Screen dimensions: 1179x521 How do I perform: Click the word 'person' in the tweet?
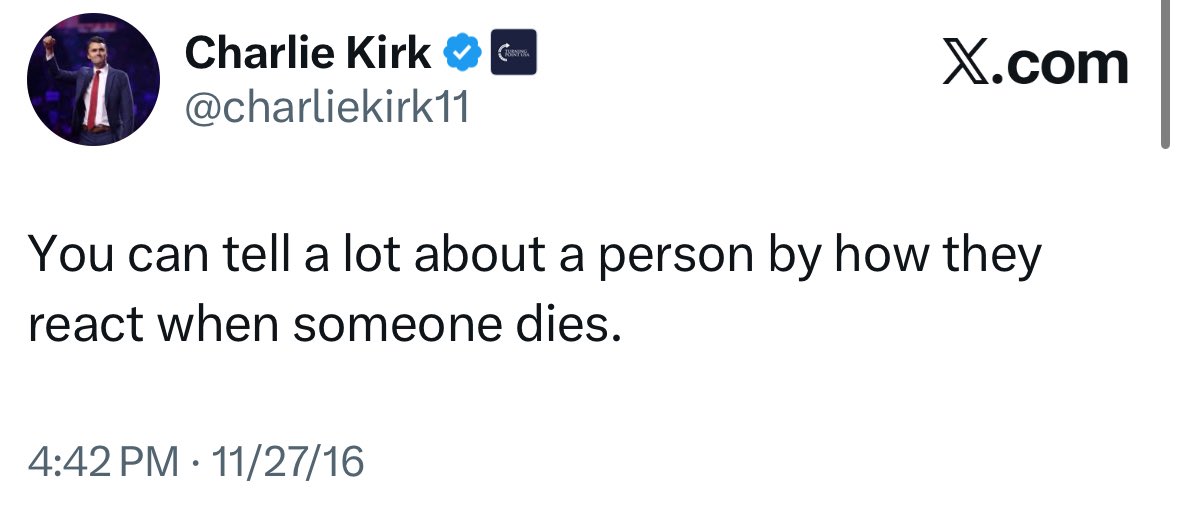pyautogui.click(x=676, y=259)
